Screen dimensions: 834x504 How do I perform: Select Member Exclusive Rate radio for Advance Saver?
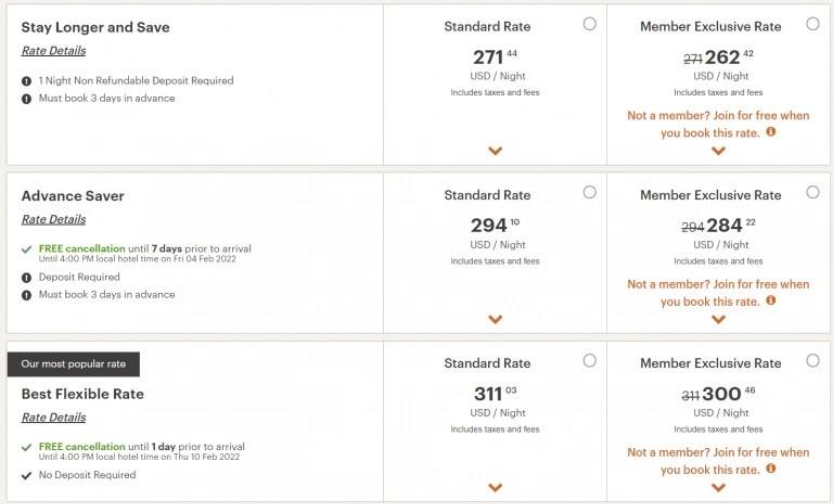(x=812, y=192)
